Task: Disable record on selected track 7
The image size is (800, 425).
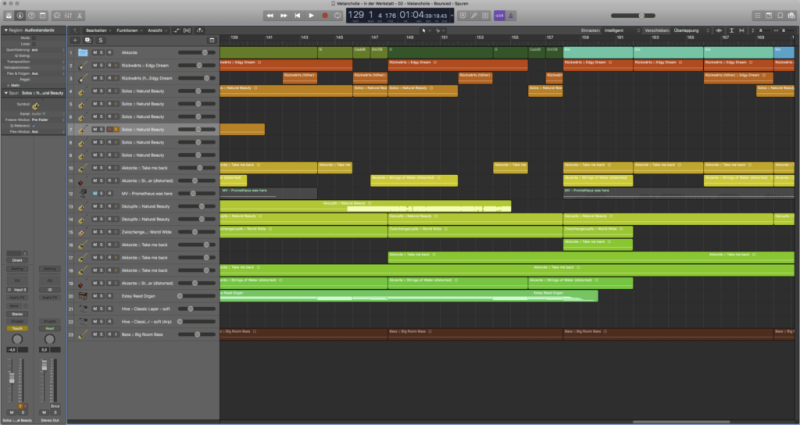Action: coord(109,130)
